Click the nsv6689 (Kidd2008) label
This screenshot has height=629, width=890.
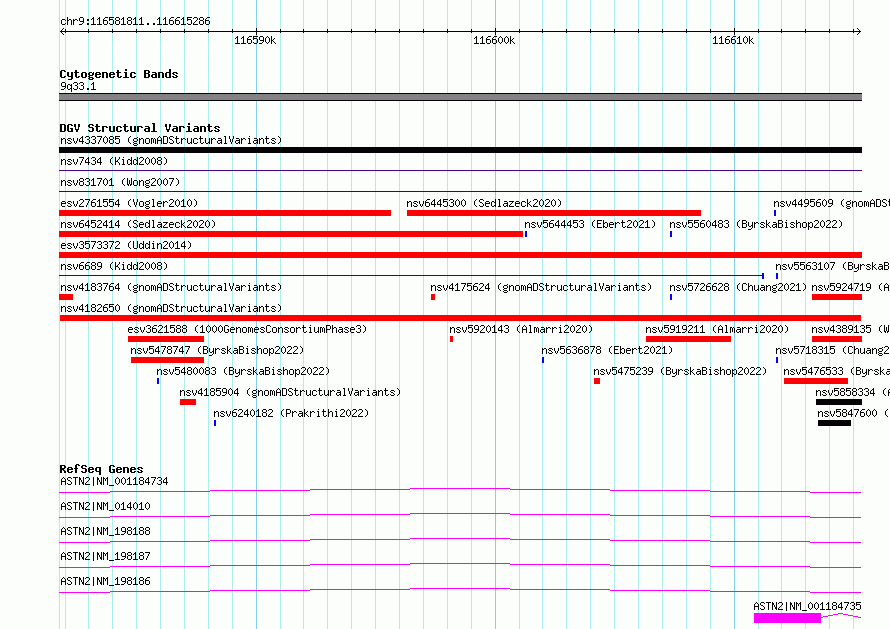pos(114,266)
